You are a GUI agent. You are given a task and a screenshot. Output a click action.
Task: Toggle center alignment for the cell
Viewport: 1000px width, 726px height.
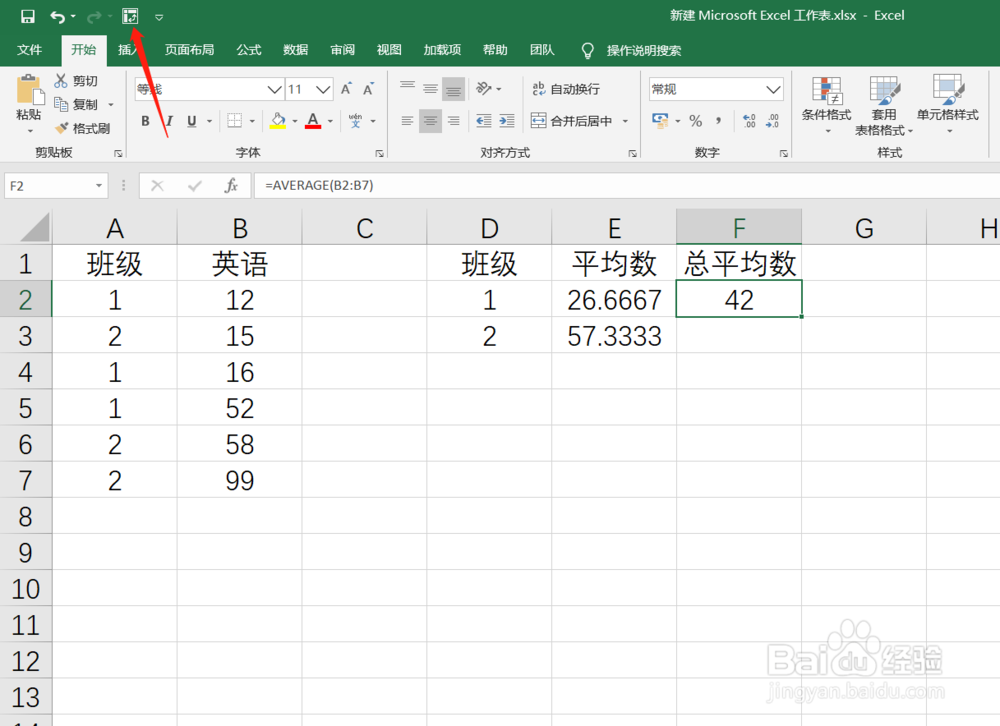[x=429, y=121]
